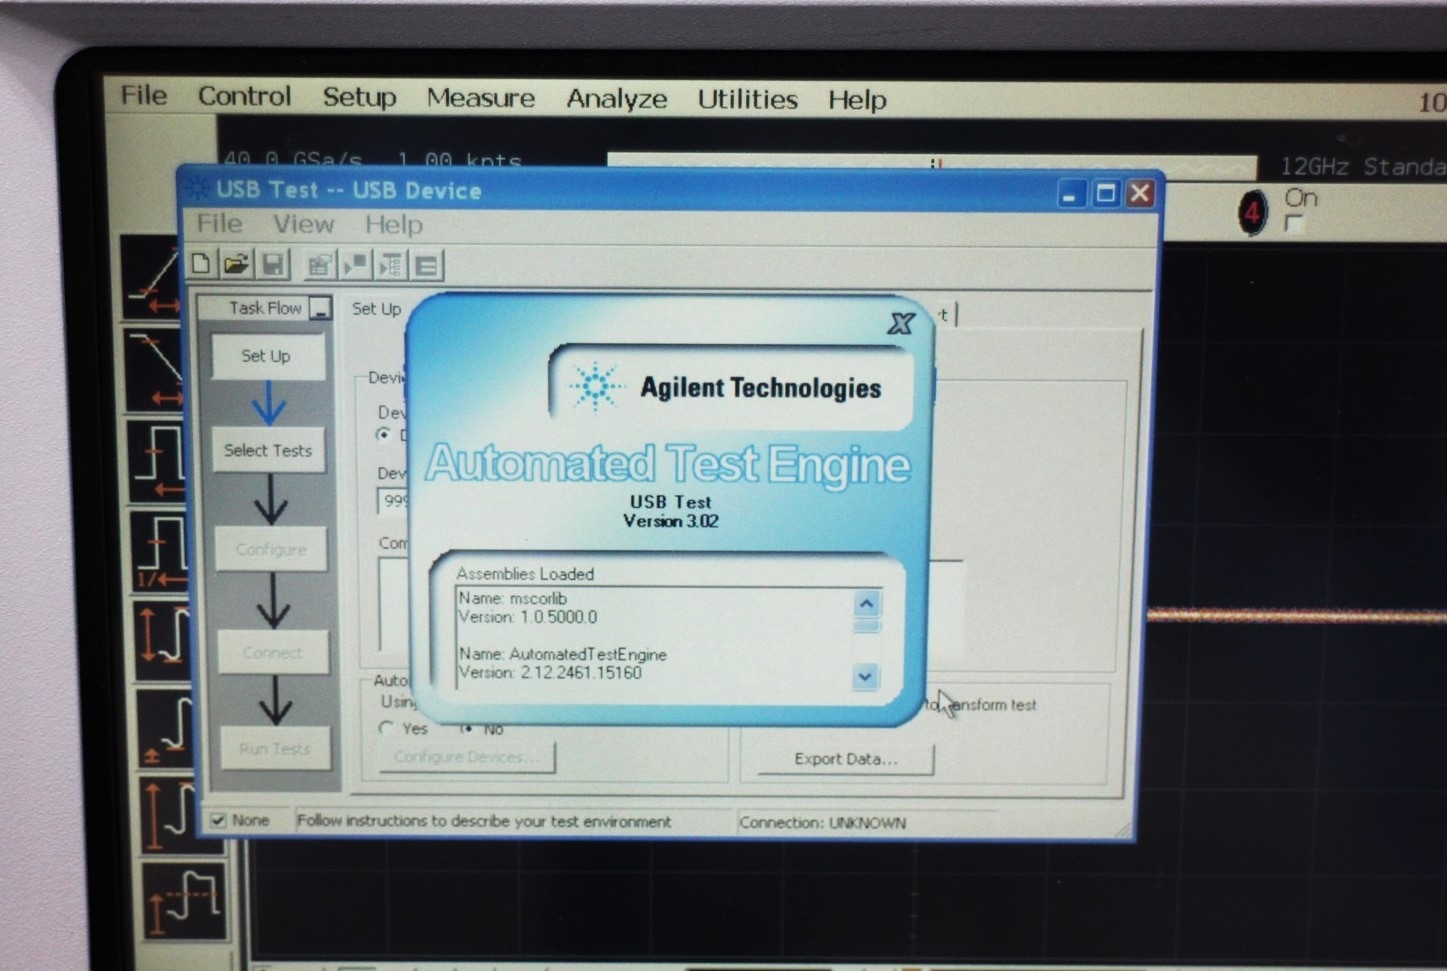Select the pulse width measurement icon in sidebar
The width and height of the screenshot is (1447, 971).
pos(157,461)
